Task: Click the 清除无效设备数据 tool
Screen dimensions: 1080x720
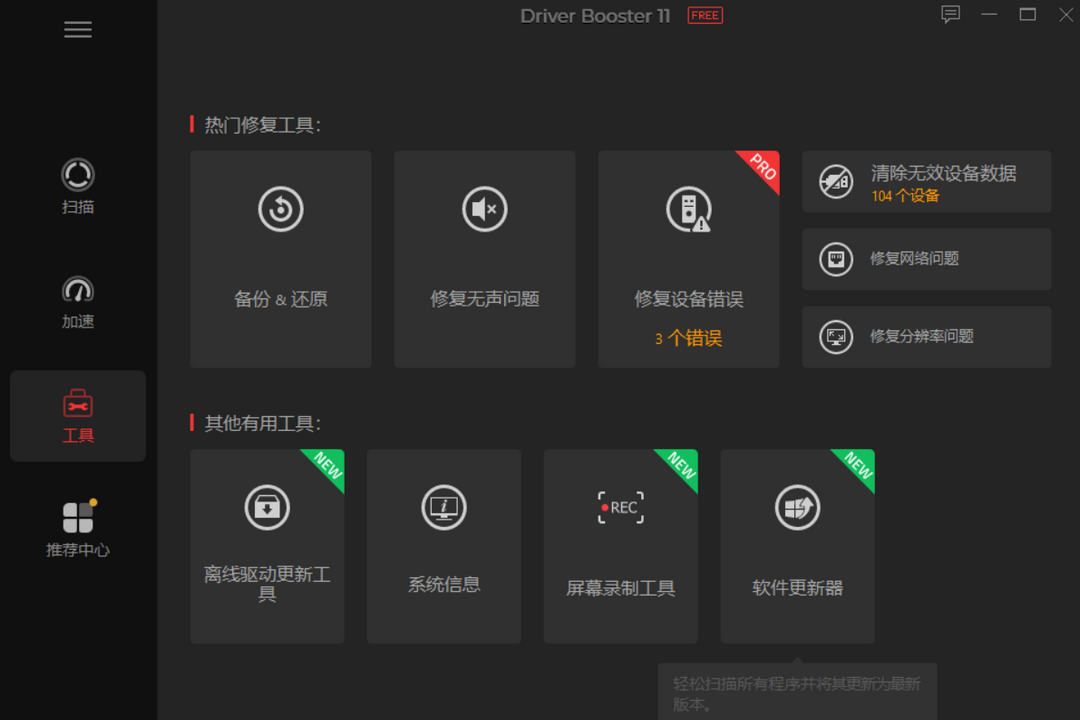Action: [925, 181]
